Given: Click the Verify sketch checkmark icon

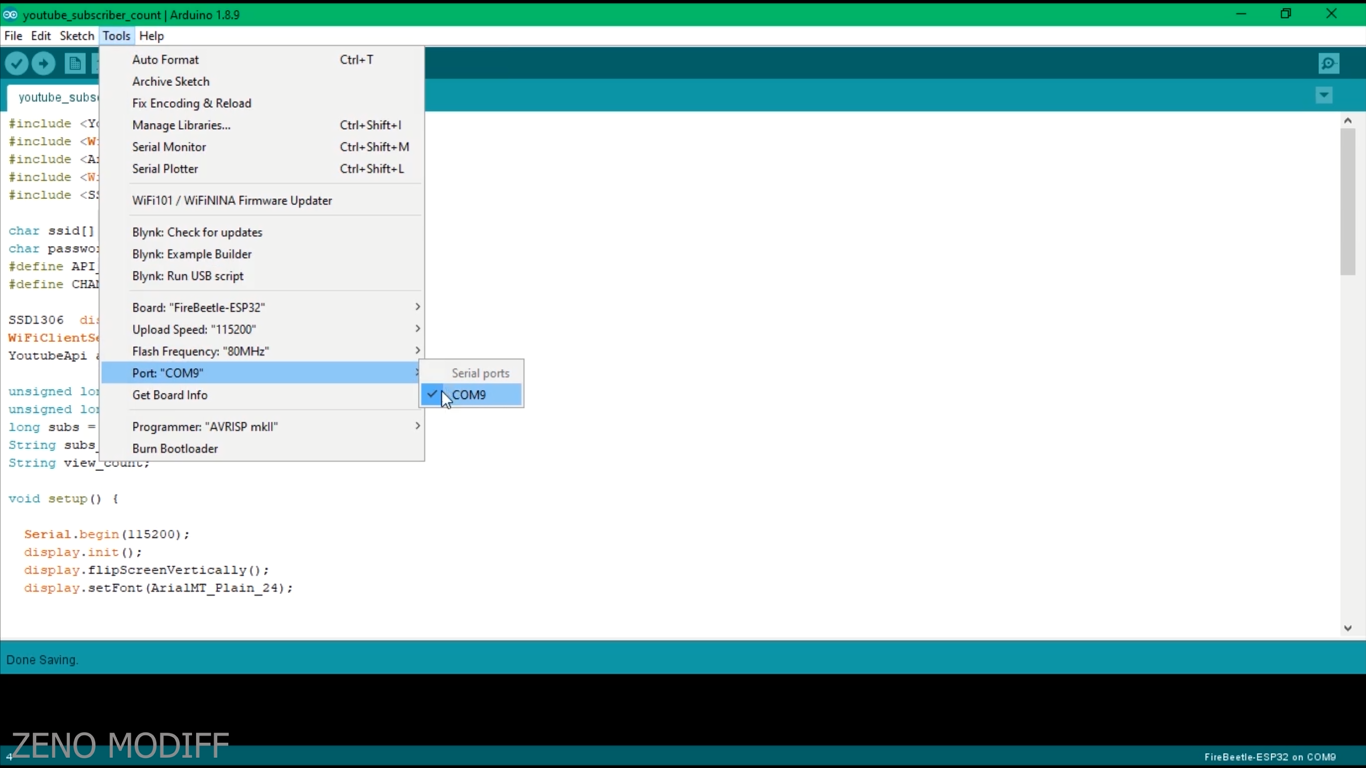Looking at the screenshot, I should coord(17,64).
